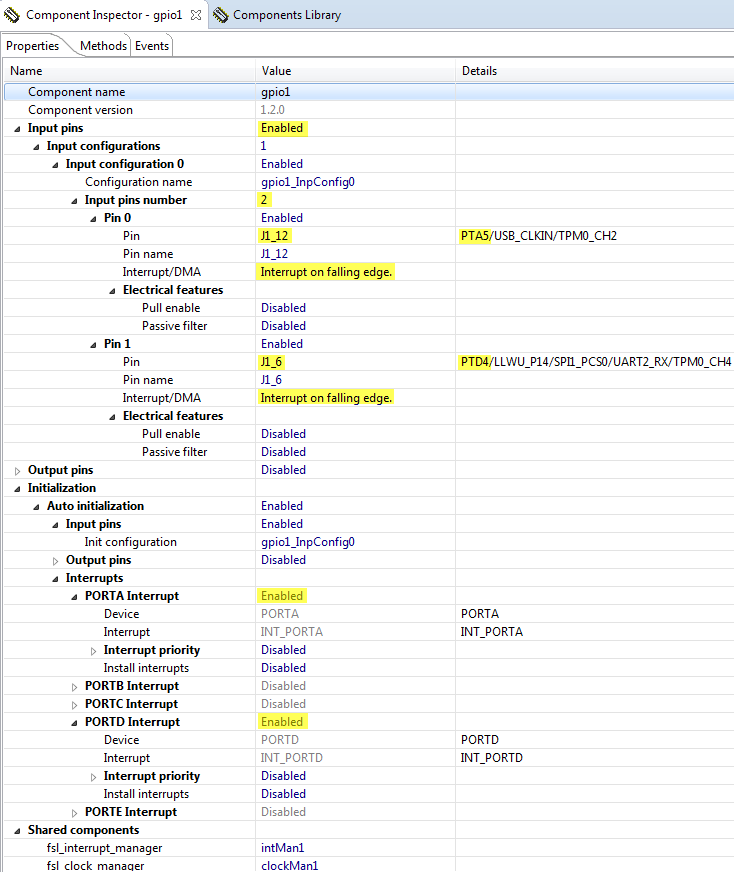Viewport: 734px width, 872px height.
Task: Expand the PORTB Interrupt node
Action: pos(74,687)
